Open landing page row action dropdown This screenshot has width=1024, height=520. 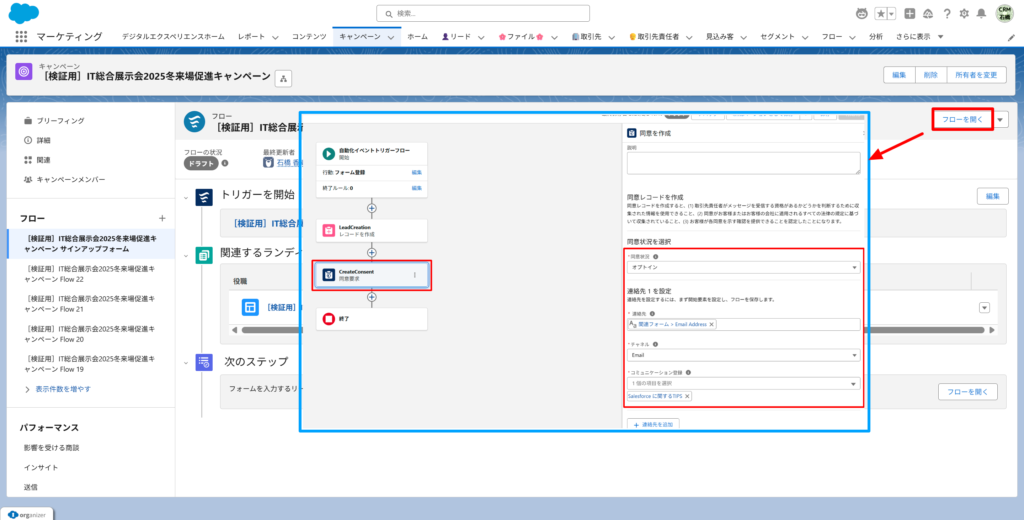tap(984, 308)
